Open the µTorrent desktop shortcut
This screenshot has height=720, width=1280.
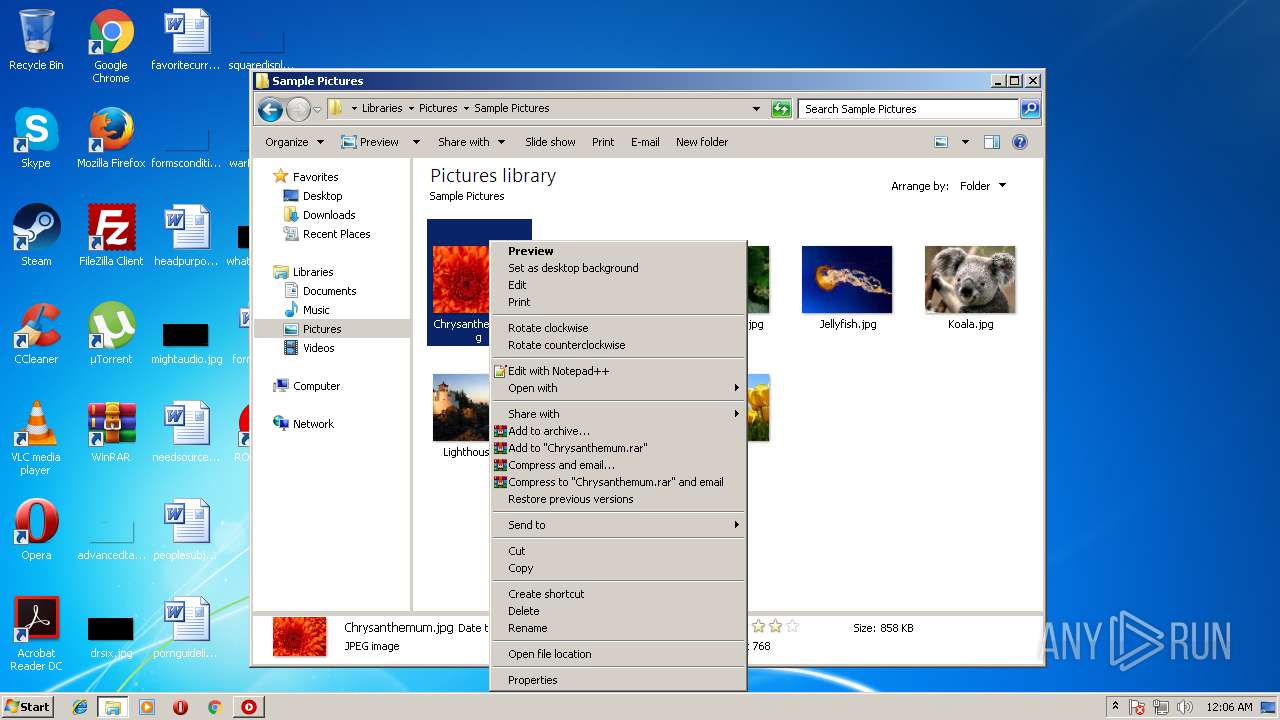pos(111,334)
